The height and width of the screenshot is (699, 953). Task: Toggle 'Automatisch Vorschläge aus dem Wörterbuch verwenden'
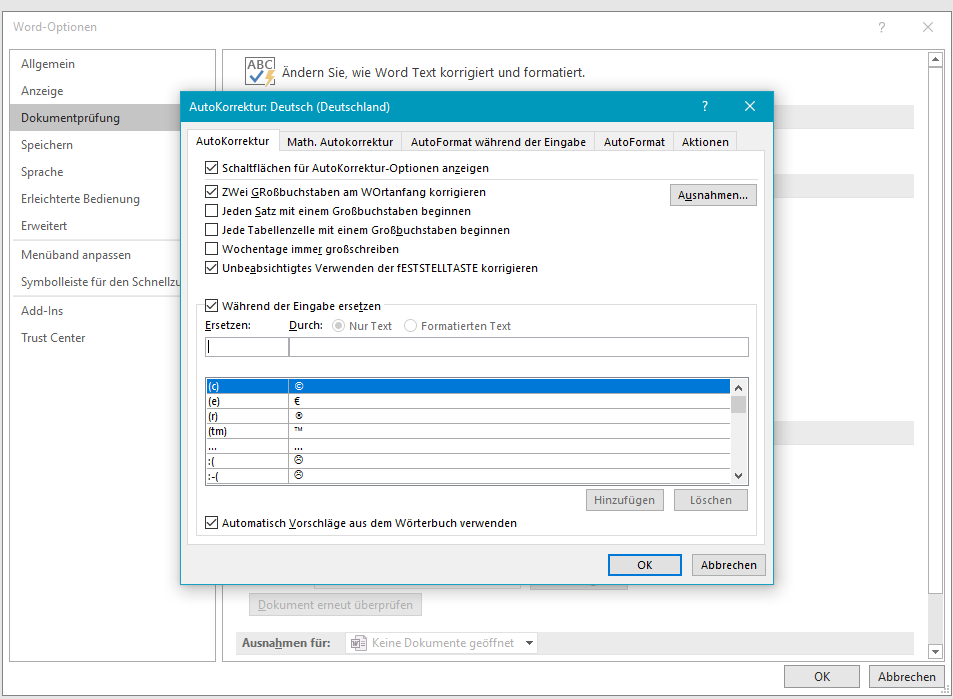click(x=212, y=523)
